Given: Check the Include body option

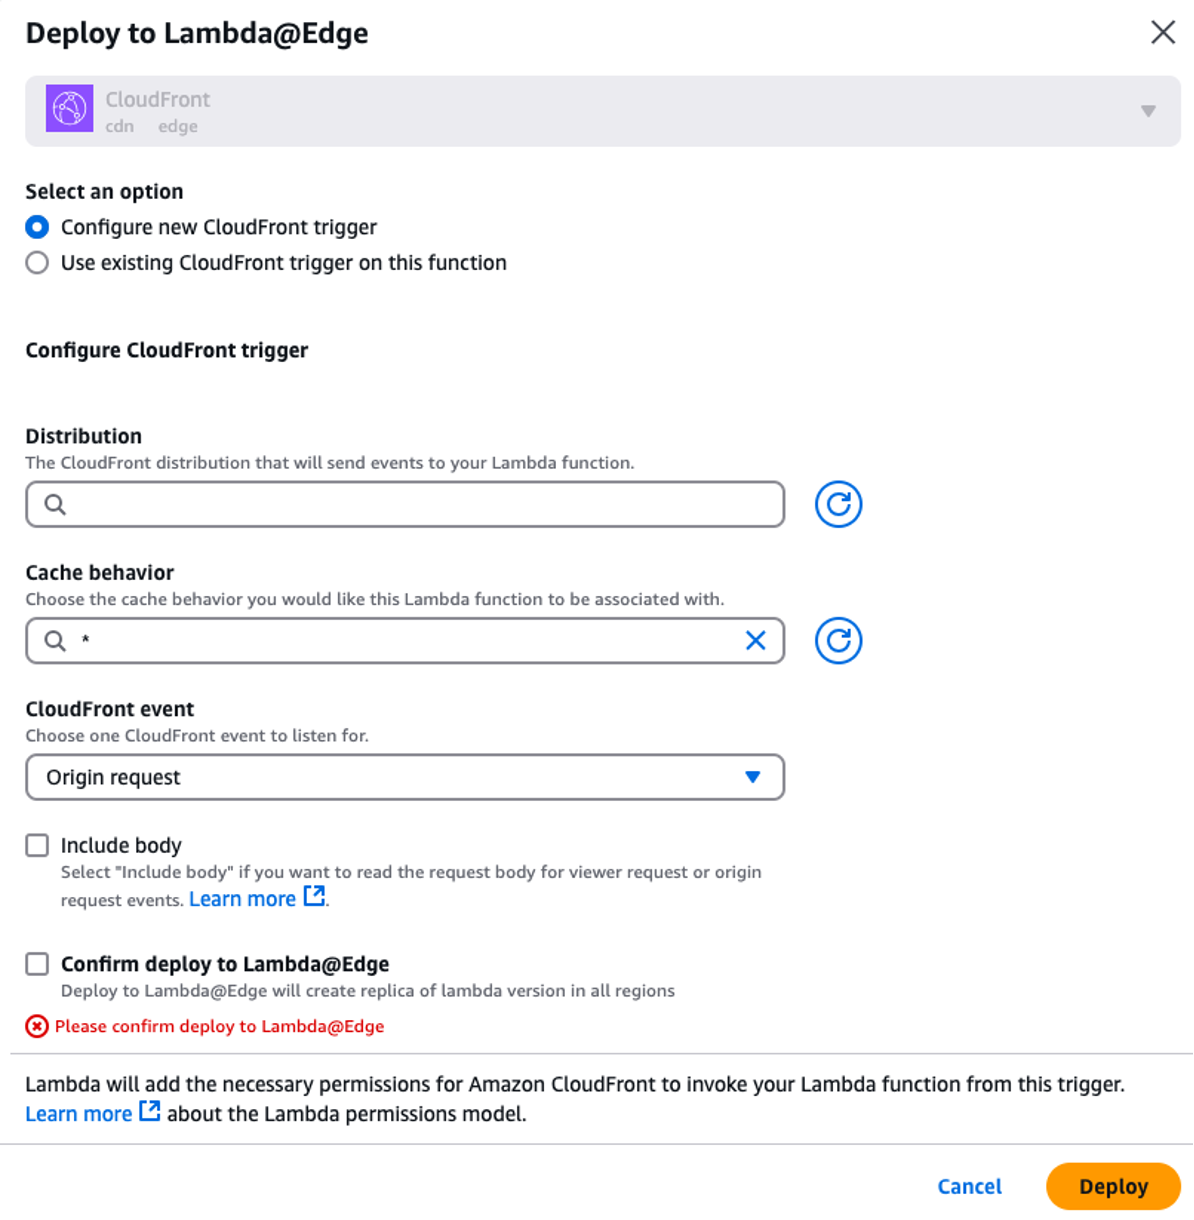Looking at the screenshot, I should pos(36,845).
